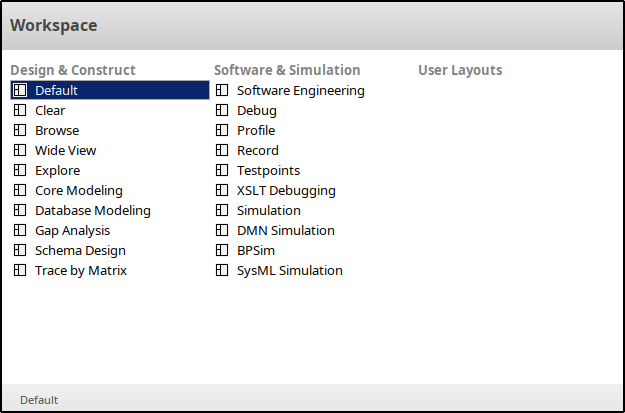This screenshot has height=413, width=625.
Task: Click the layout icon next to Debug
Action: [x=222, y=110]
